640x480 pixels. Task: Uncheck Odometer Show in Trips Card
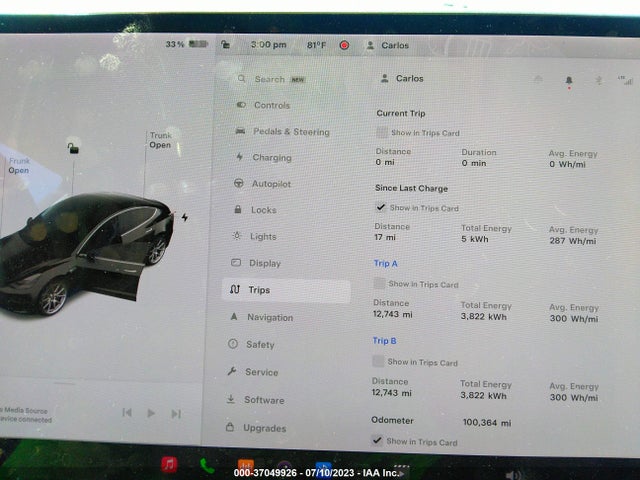point(377,440)
